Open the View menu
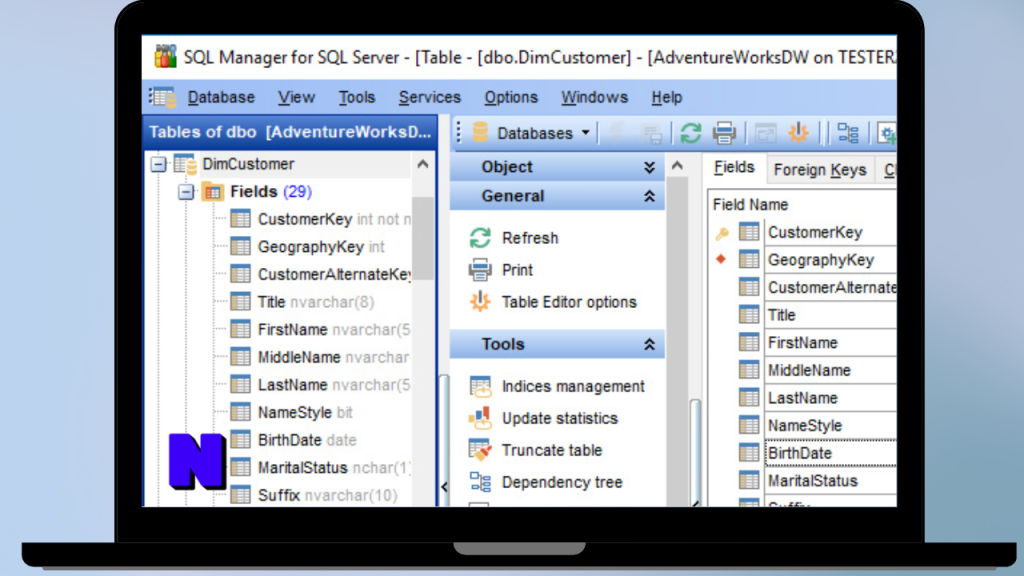The width and height of the screenshot is (1024, 576). tap(296, 97)
